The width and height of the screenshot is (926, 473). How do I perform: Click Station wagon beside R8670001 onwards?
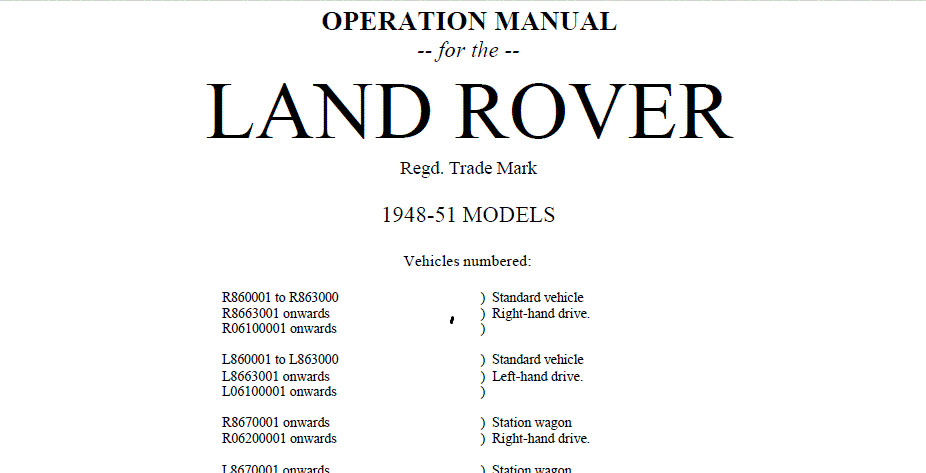pos(531,423)
